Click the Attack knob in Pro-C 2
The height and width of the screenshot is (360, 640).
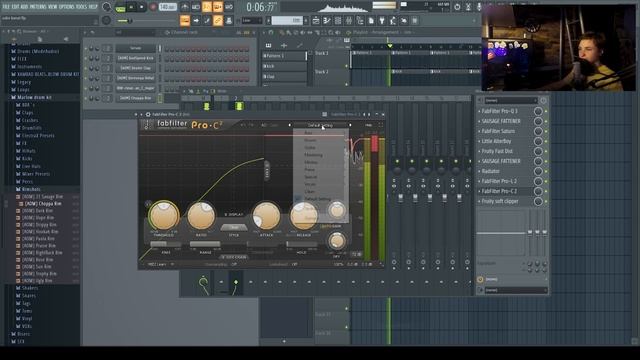(x=266, y=216)
